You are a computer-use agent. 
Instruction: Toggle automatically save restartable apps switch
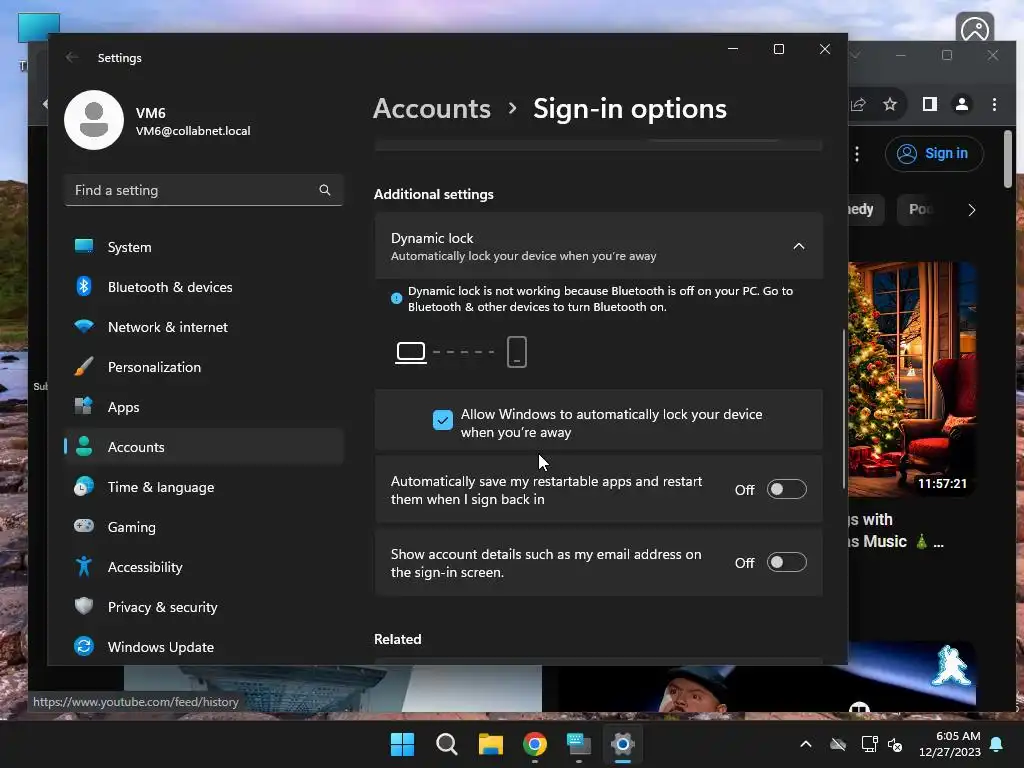(x=786, y=489)
